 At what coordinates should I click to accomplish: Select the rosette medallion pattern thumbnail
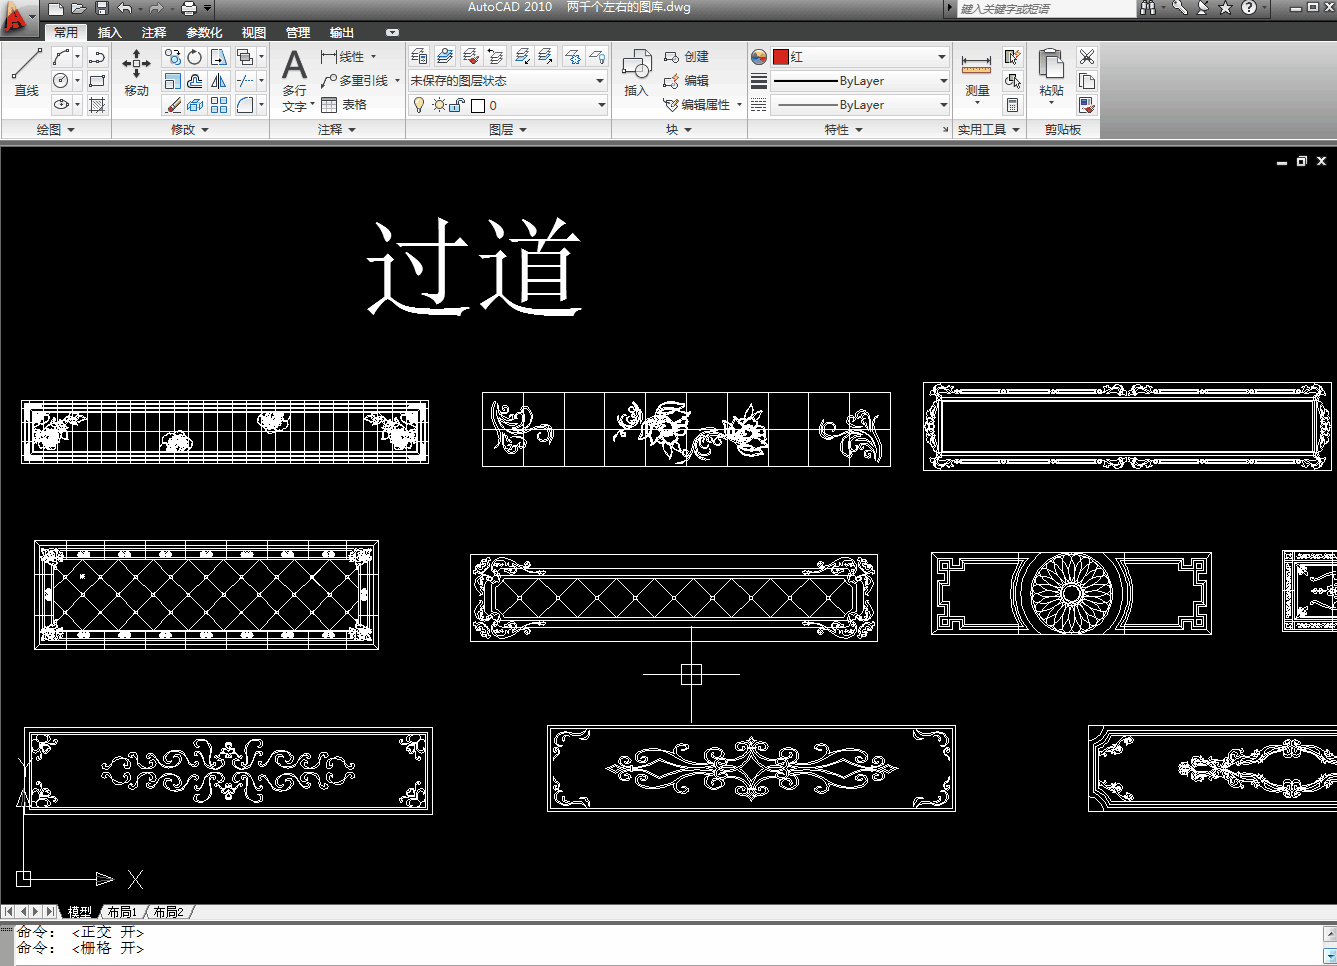(x=1071, y=593)
